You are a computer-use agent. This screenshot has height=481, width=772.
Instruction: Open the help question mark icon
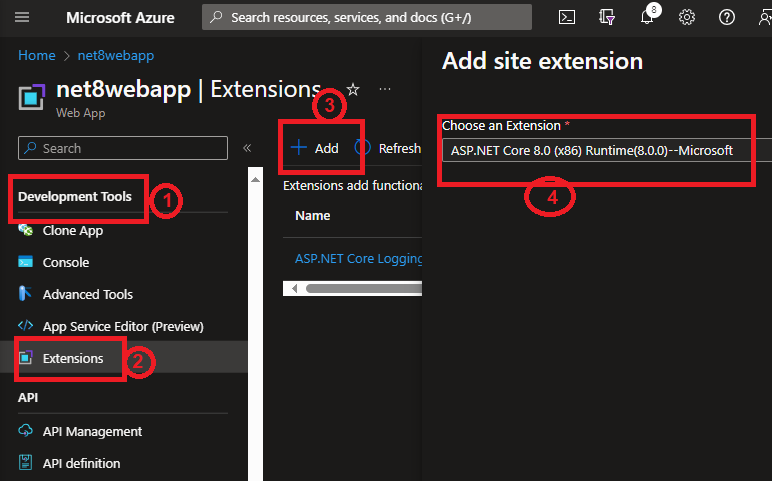[727, 18]
